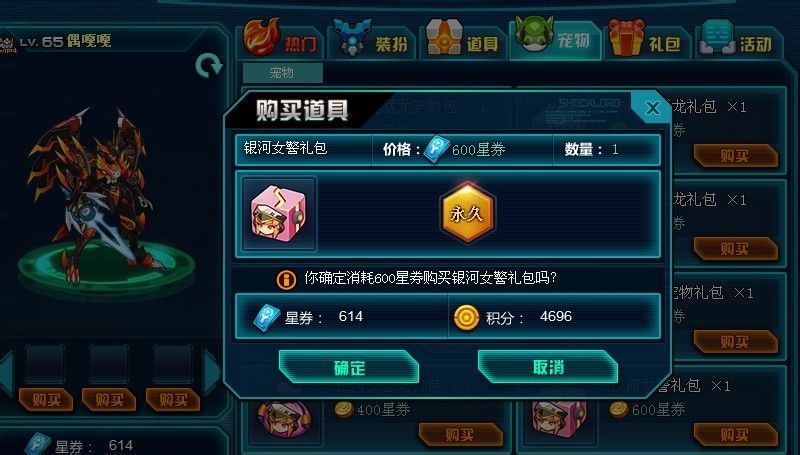This screenshot has width=800, height=455.
Task: Click the blue 星券 ticket icon in balance bar
Action: coord(267,317)
